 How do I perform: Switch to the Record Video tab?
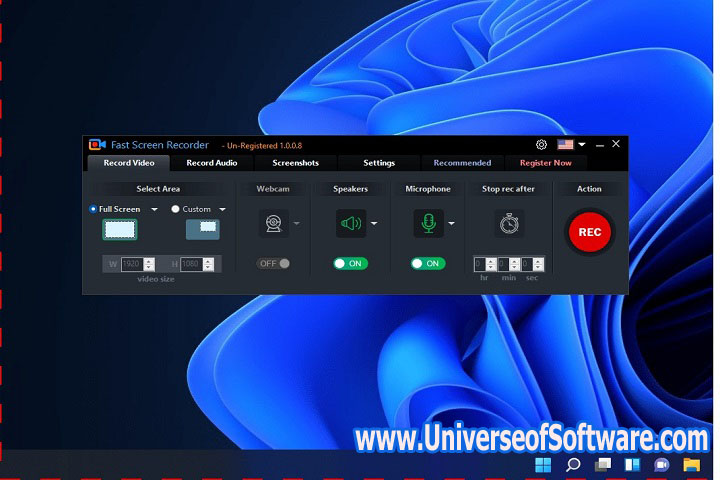point(129,163)
